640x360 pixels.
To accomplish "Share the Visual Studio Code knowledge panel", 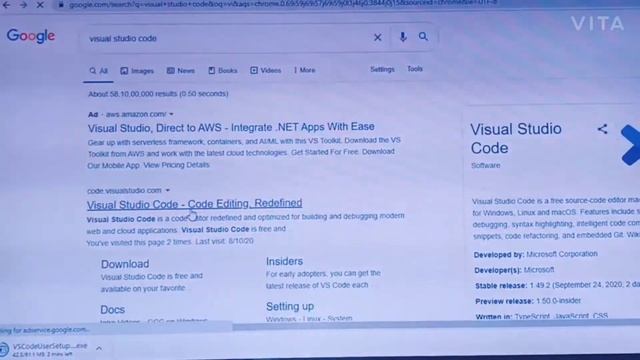I will [602, 129].
